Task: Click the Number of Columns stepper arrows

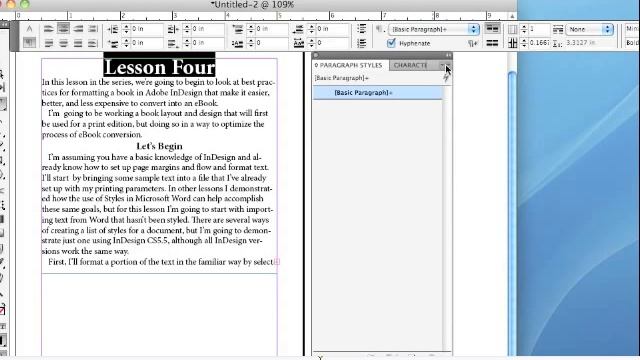Action: (x=524, y=29)
